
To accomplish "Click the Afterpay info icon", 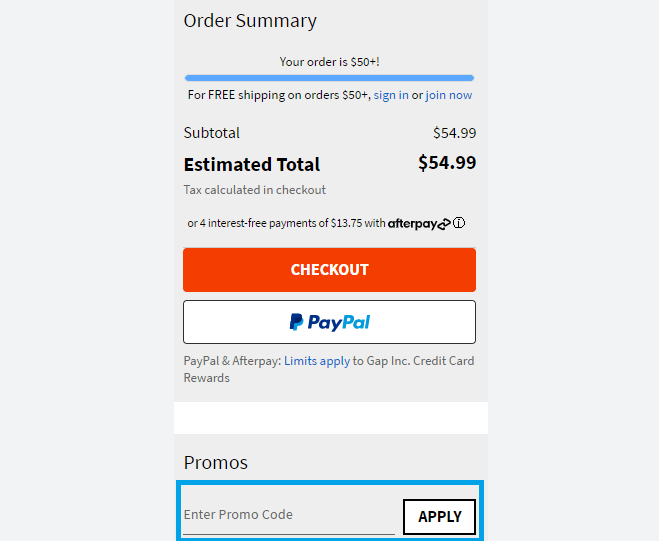I will [x=460, y=224].
